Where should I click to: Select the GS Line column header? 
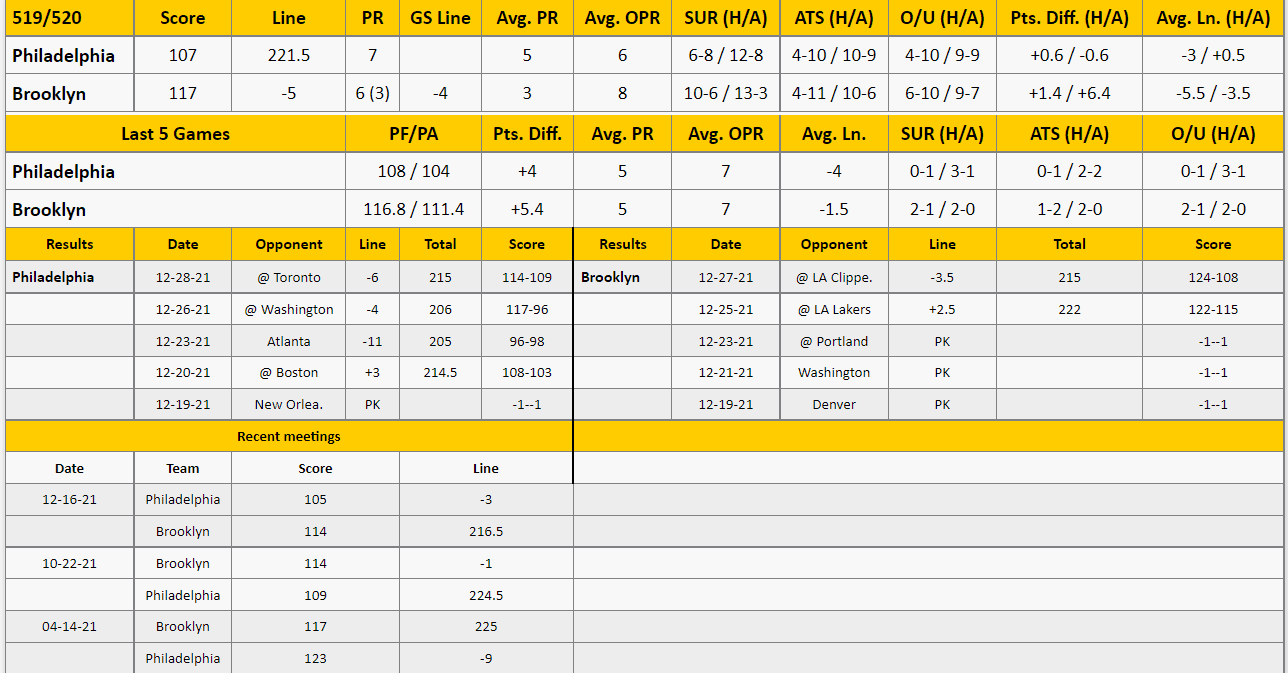440,18
